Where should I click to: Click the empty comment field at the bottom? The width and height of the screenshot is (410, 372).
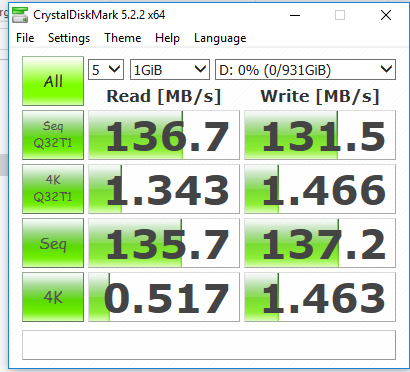click(209, 345)
